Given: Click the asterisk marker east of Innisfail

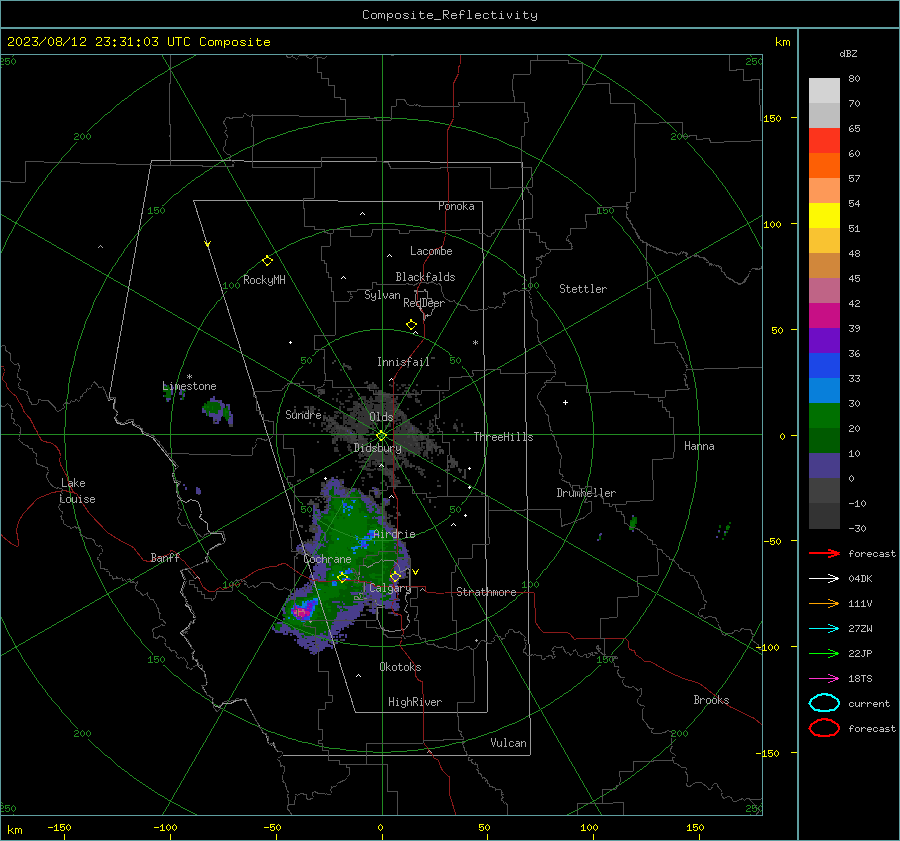Looking at the screenshot, I should [475, 343].
